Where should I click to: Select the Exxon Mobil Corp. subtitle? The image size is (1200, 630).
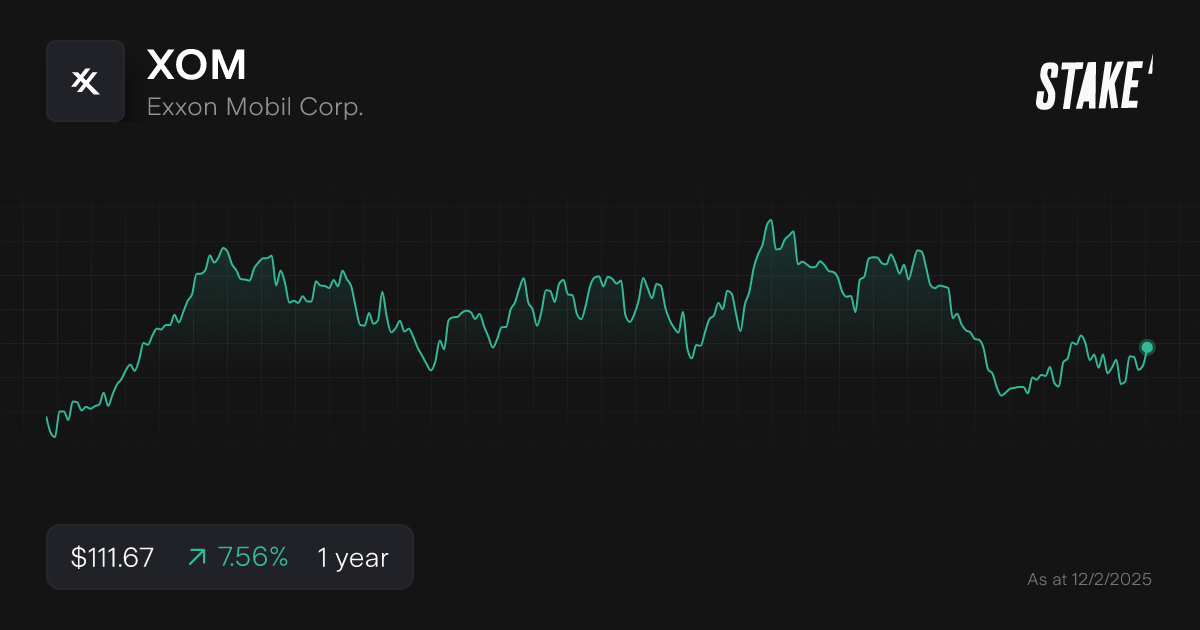pyautogui.click(x=254, y=107)
